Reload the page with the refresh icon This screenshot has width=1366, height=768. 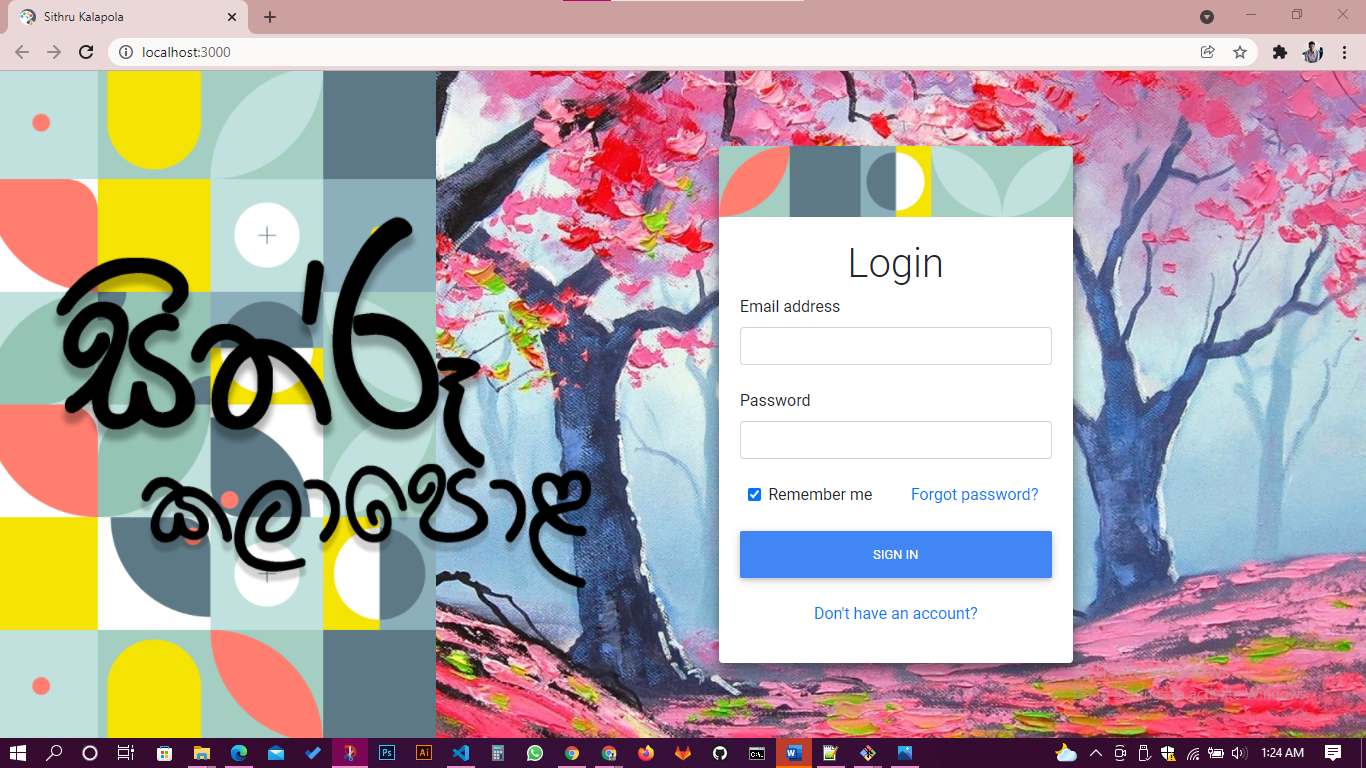click(x=87, y=52)
